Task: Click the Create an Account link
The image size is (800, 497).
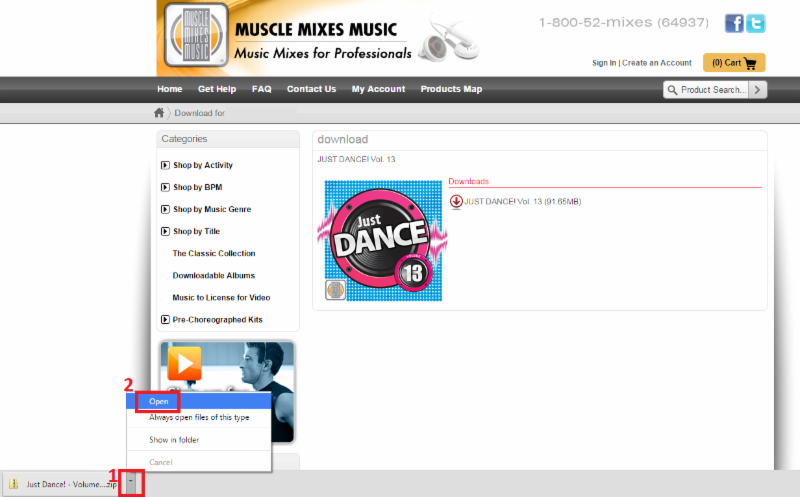Action: pyautogui.click(x=657, y=63)
